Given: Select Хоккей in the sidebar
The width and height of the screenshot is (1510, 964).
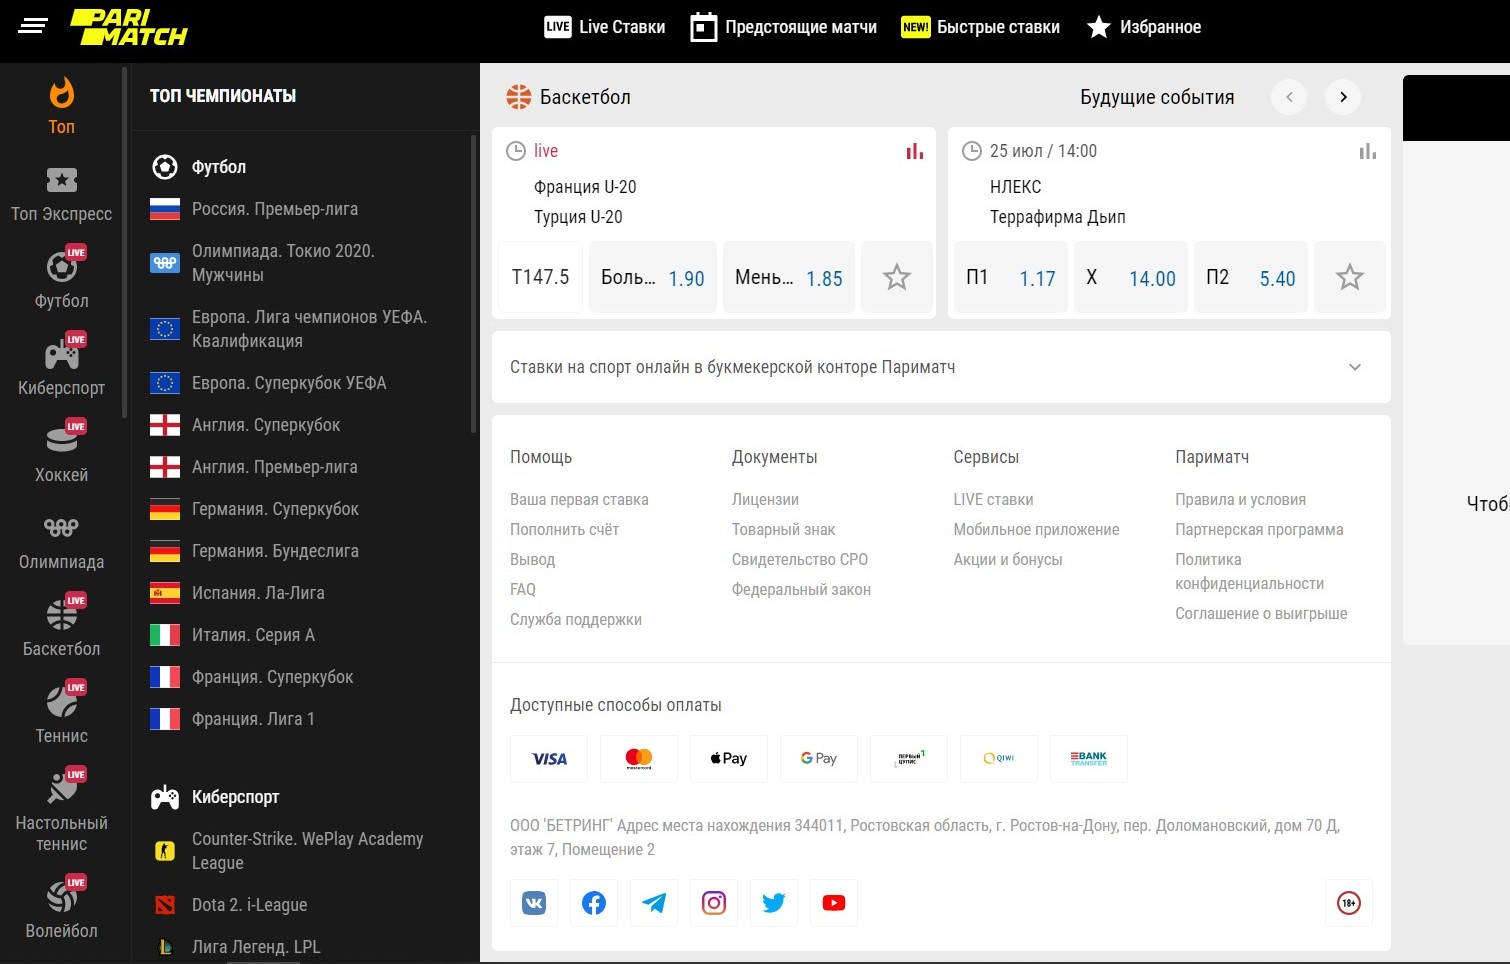Looking at the screenshot, I should pyautogui.click(x=61, y=453).
